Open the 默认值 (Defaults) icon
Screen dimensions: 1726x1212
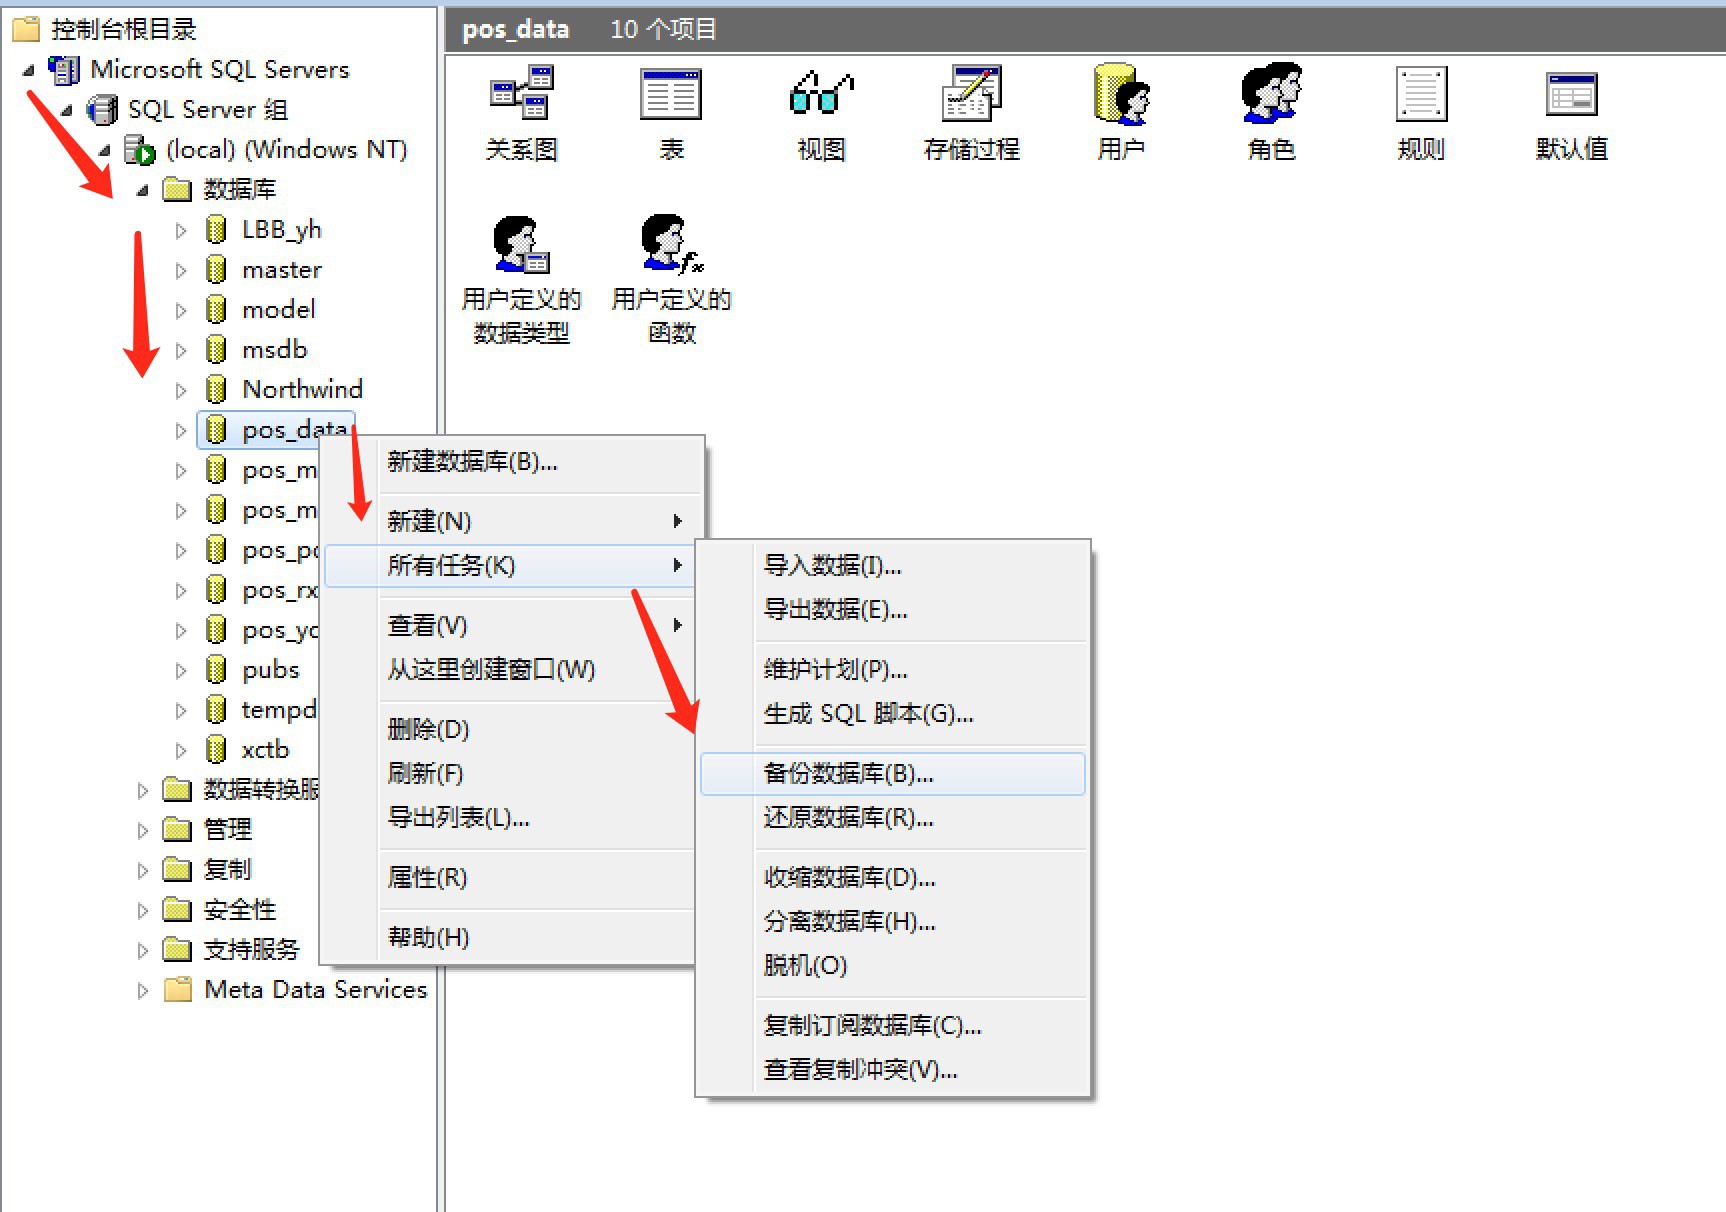[1571, 93]
